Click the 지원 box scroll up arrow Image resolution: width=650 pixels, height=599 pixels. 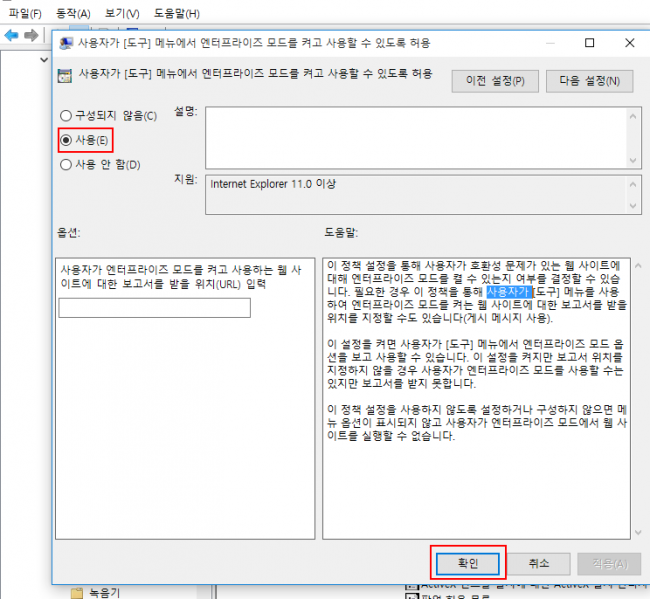point(633,184)
